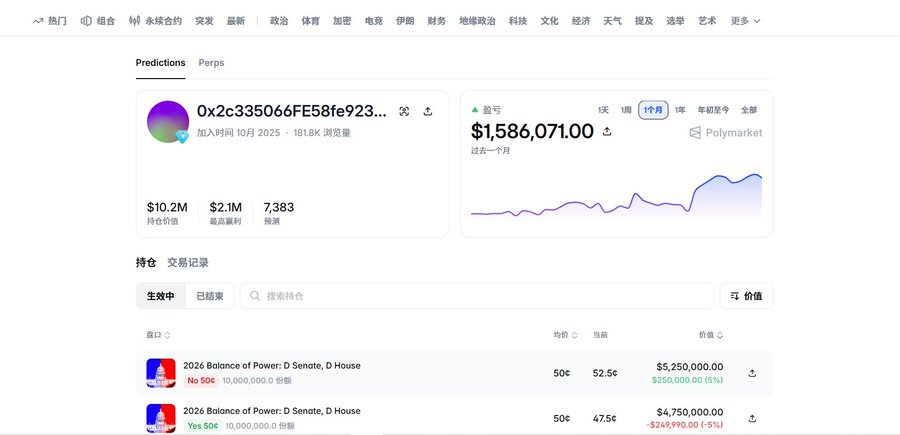Select the 最新 newest category
Viewport: 900px width, 435px height.
click(235, 21)
